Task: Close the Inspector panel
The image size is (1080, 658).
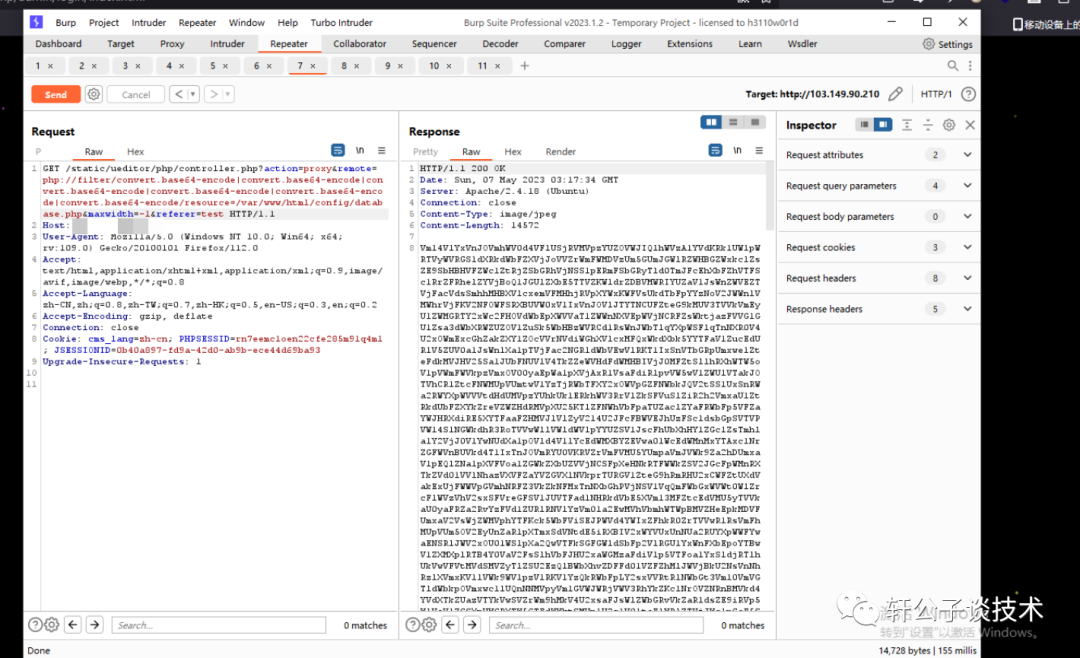Action: click(x=970, y=125)
